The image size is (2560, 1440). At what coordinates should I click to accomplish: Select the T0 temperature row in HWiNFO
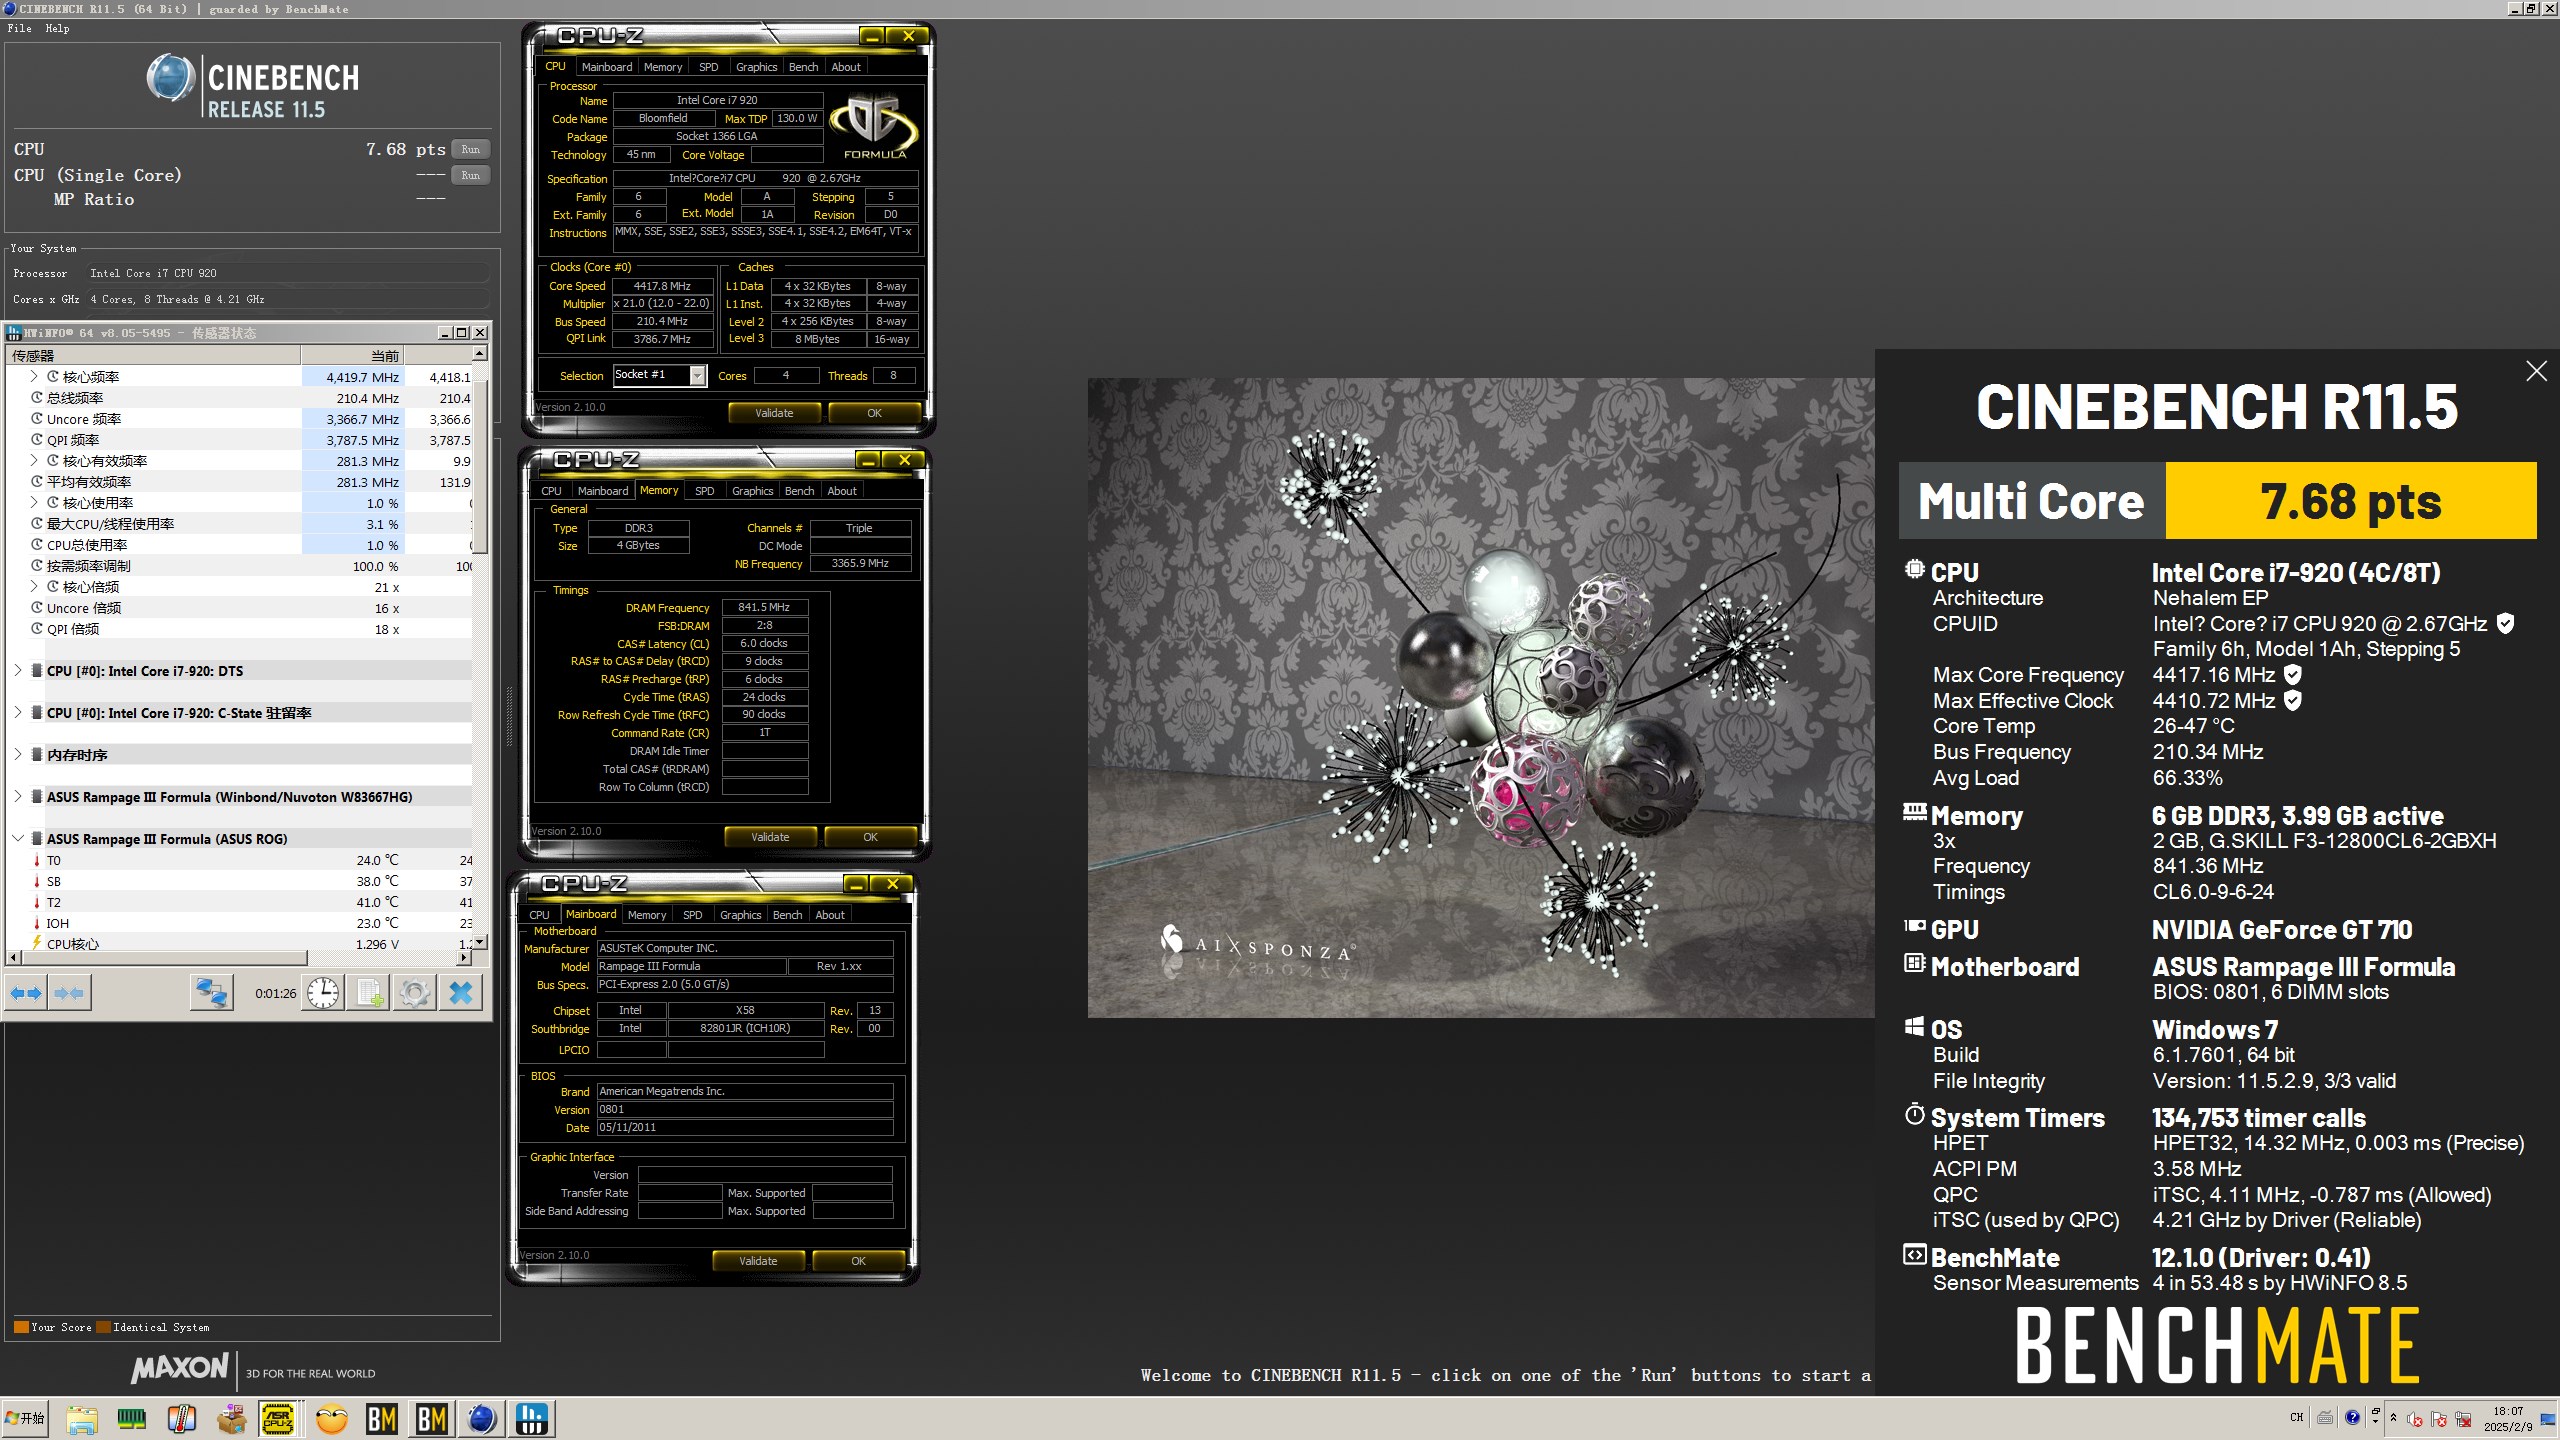[x=238, y=860]
